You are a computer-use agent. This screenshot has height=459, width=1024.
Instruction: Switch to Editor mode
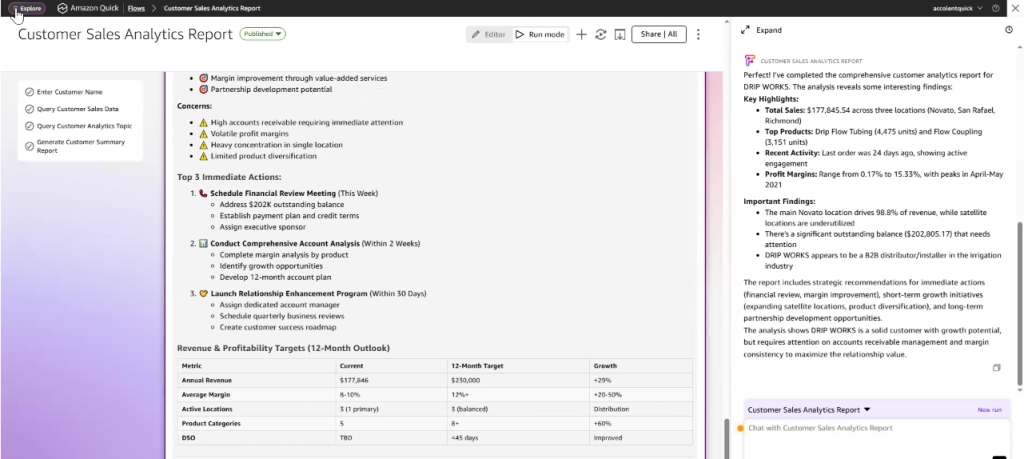click(488, 35)
